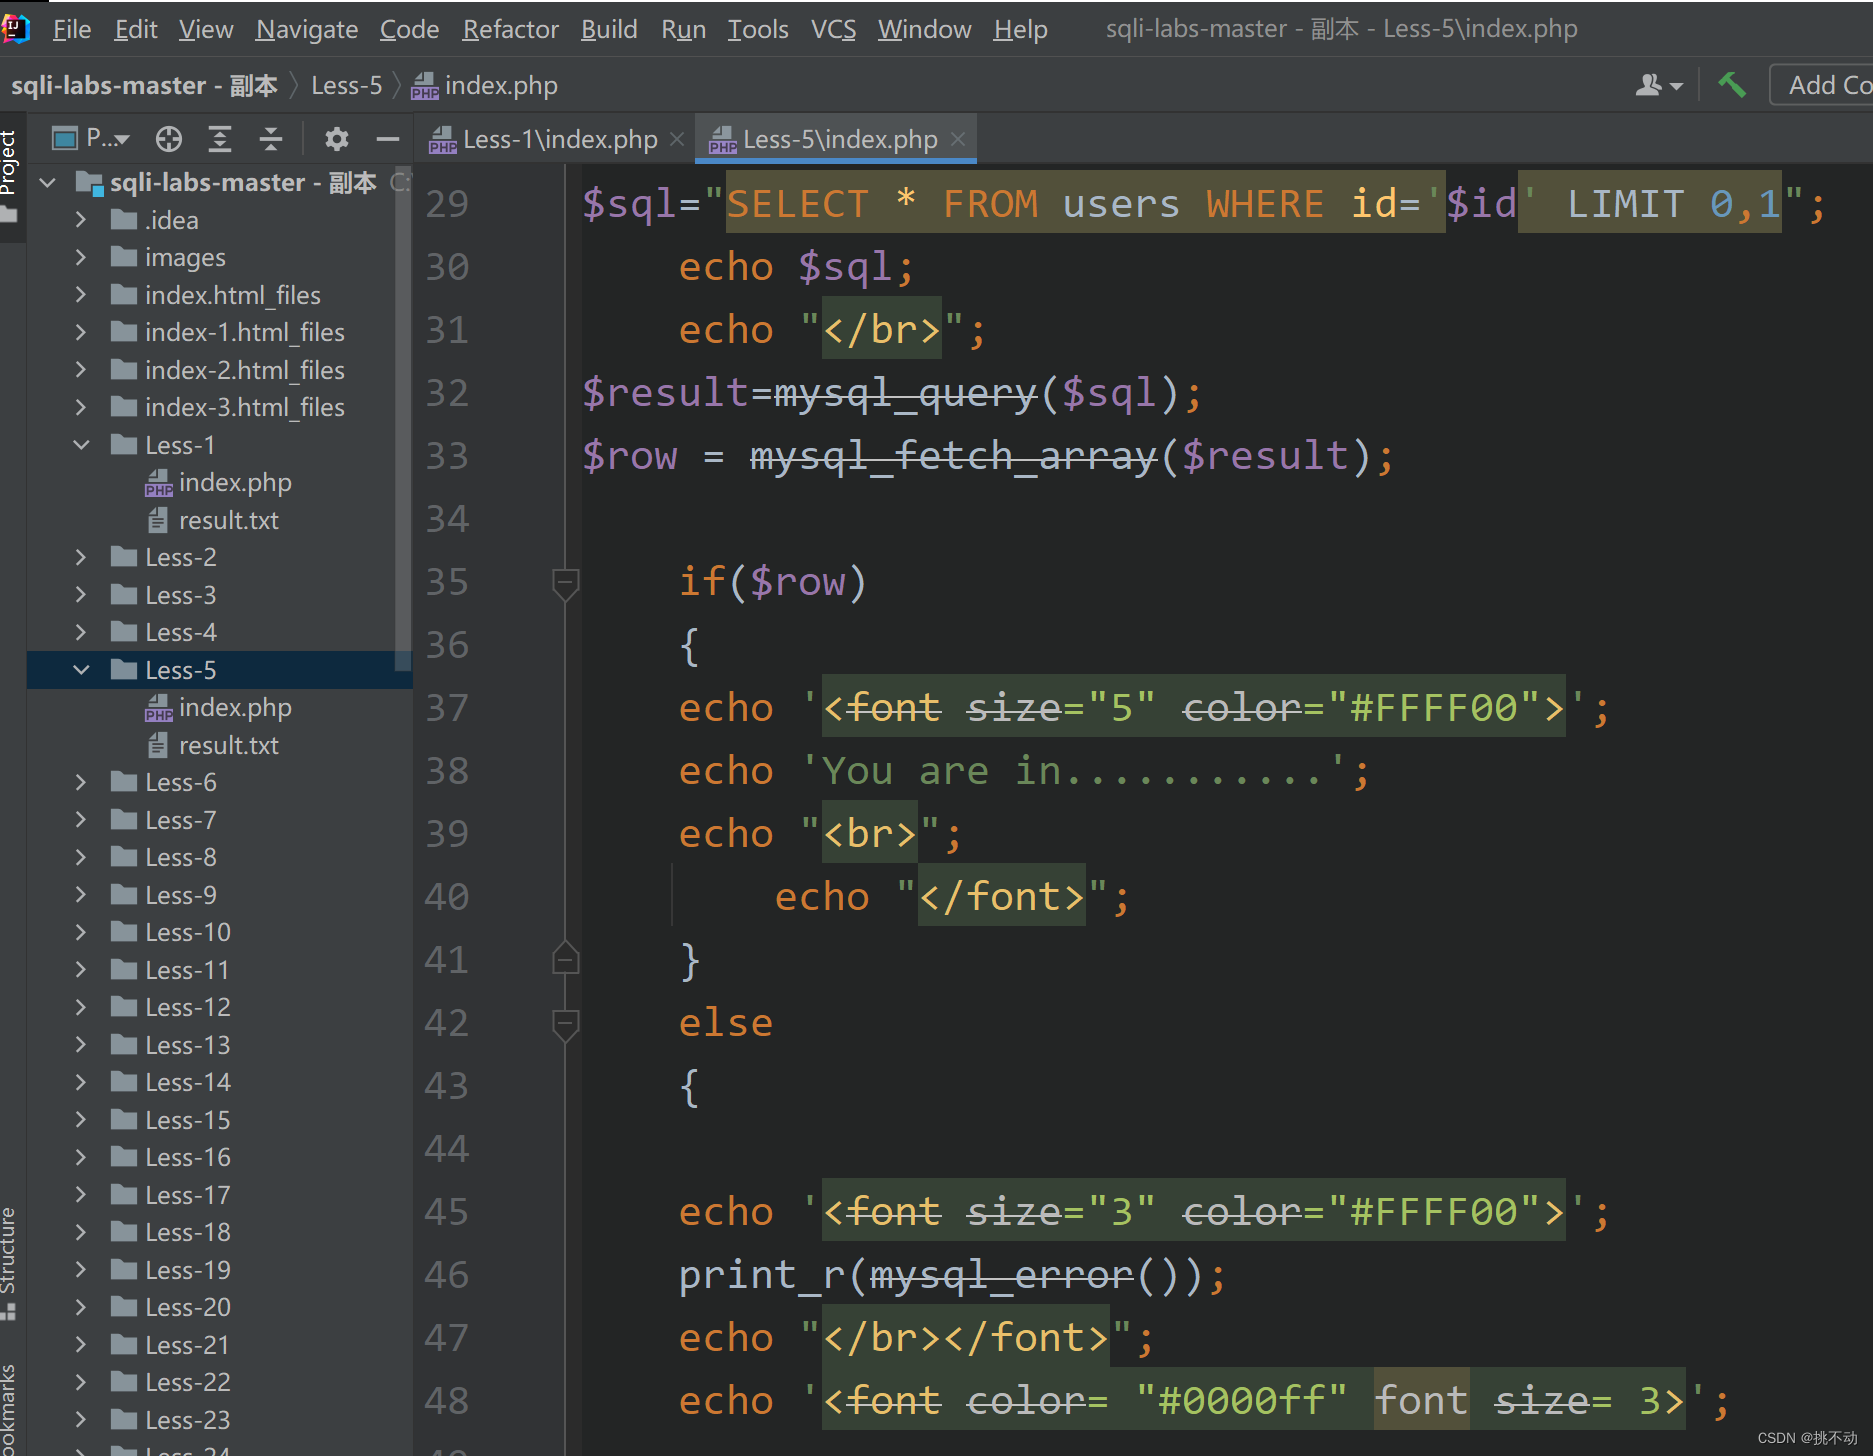The height and width of the screenshot is (1456, 1873).
Task: Expand the Less-6 folder
Action: pyautogui.click(x=81, y=783)
